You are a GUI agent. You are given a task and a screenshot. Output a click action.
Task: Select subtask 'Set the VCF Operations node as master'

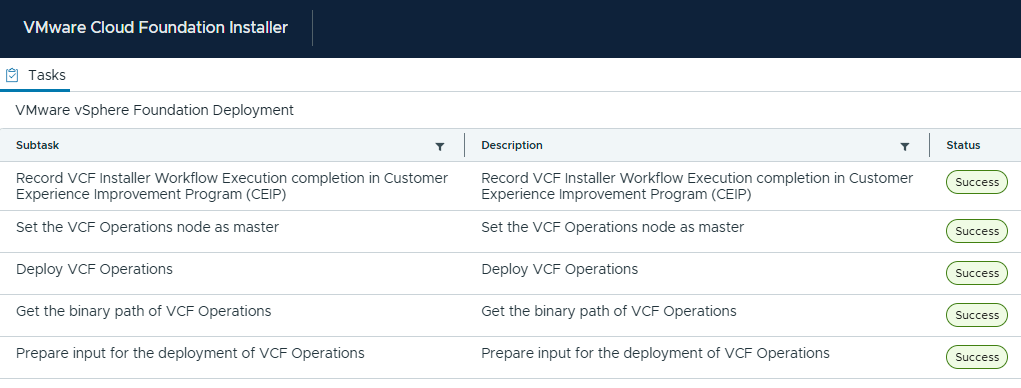(147, 227)
